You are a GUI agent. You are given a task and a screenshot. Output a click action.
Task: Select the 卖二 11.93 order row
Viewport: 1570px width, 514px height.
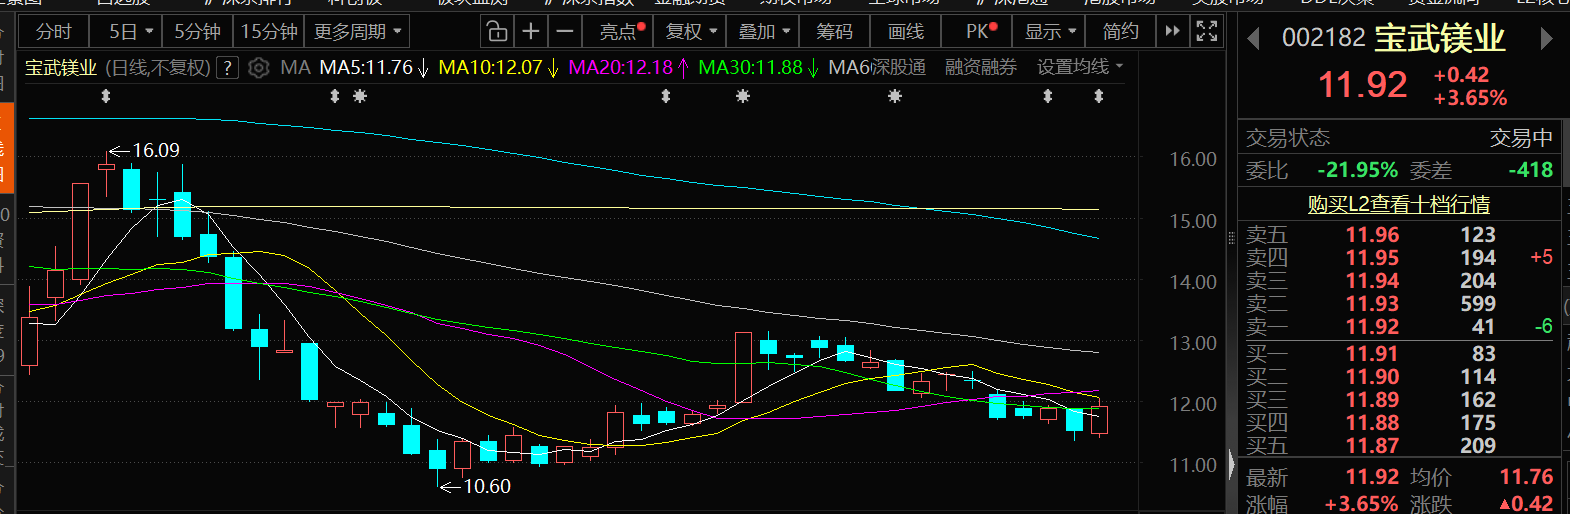pos(1399,304)
